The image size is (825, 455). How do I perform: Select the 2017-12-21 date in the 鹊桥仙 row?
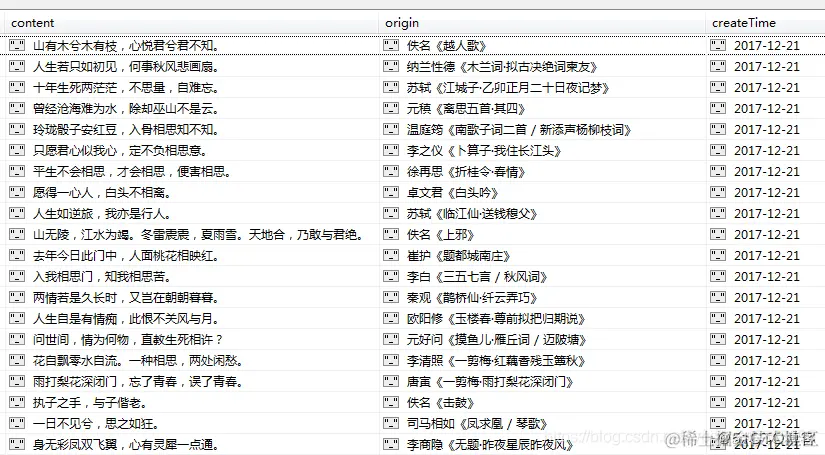[767, 298]
